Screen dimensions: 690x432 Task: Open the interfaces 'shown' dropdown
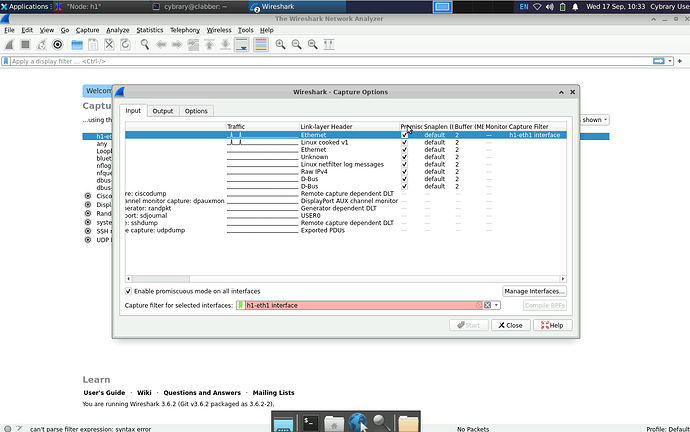[594, 119]
